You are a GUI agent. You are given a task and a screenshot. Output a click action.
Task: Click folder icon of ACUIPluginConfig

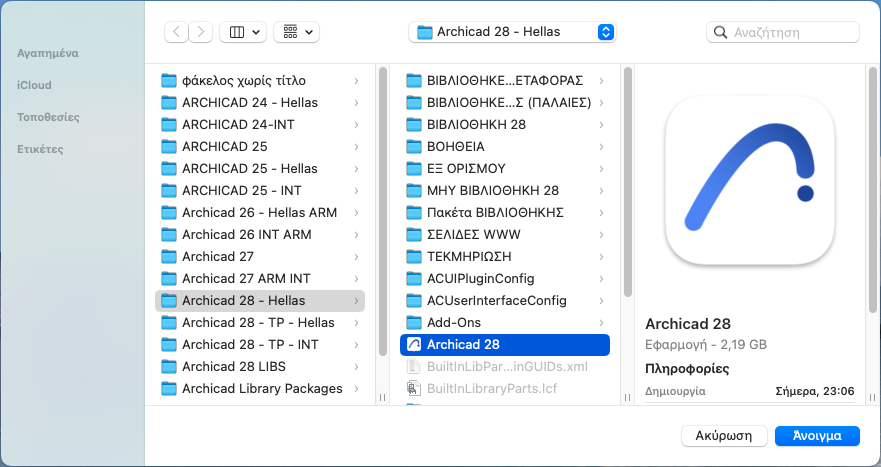point(414,278)
